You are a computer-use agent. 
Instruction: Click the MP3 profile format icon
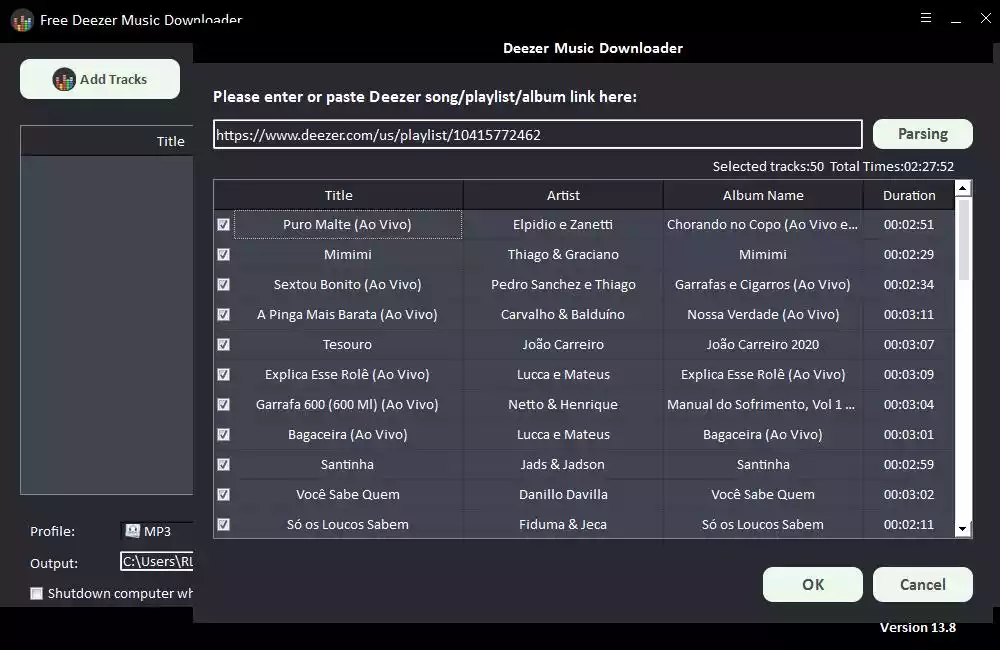click(133, 531)
